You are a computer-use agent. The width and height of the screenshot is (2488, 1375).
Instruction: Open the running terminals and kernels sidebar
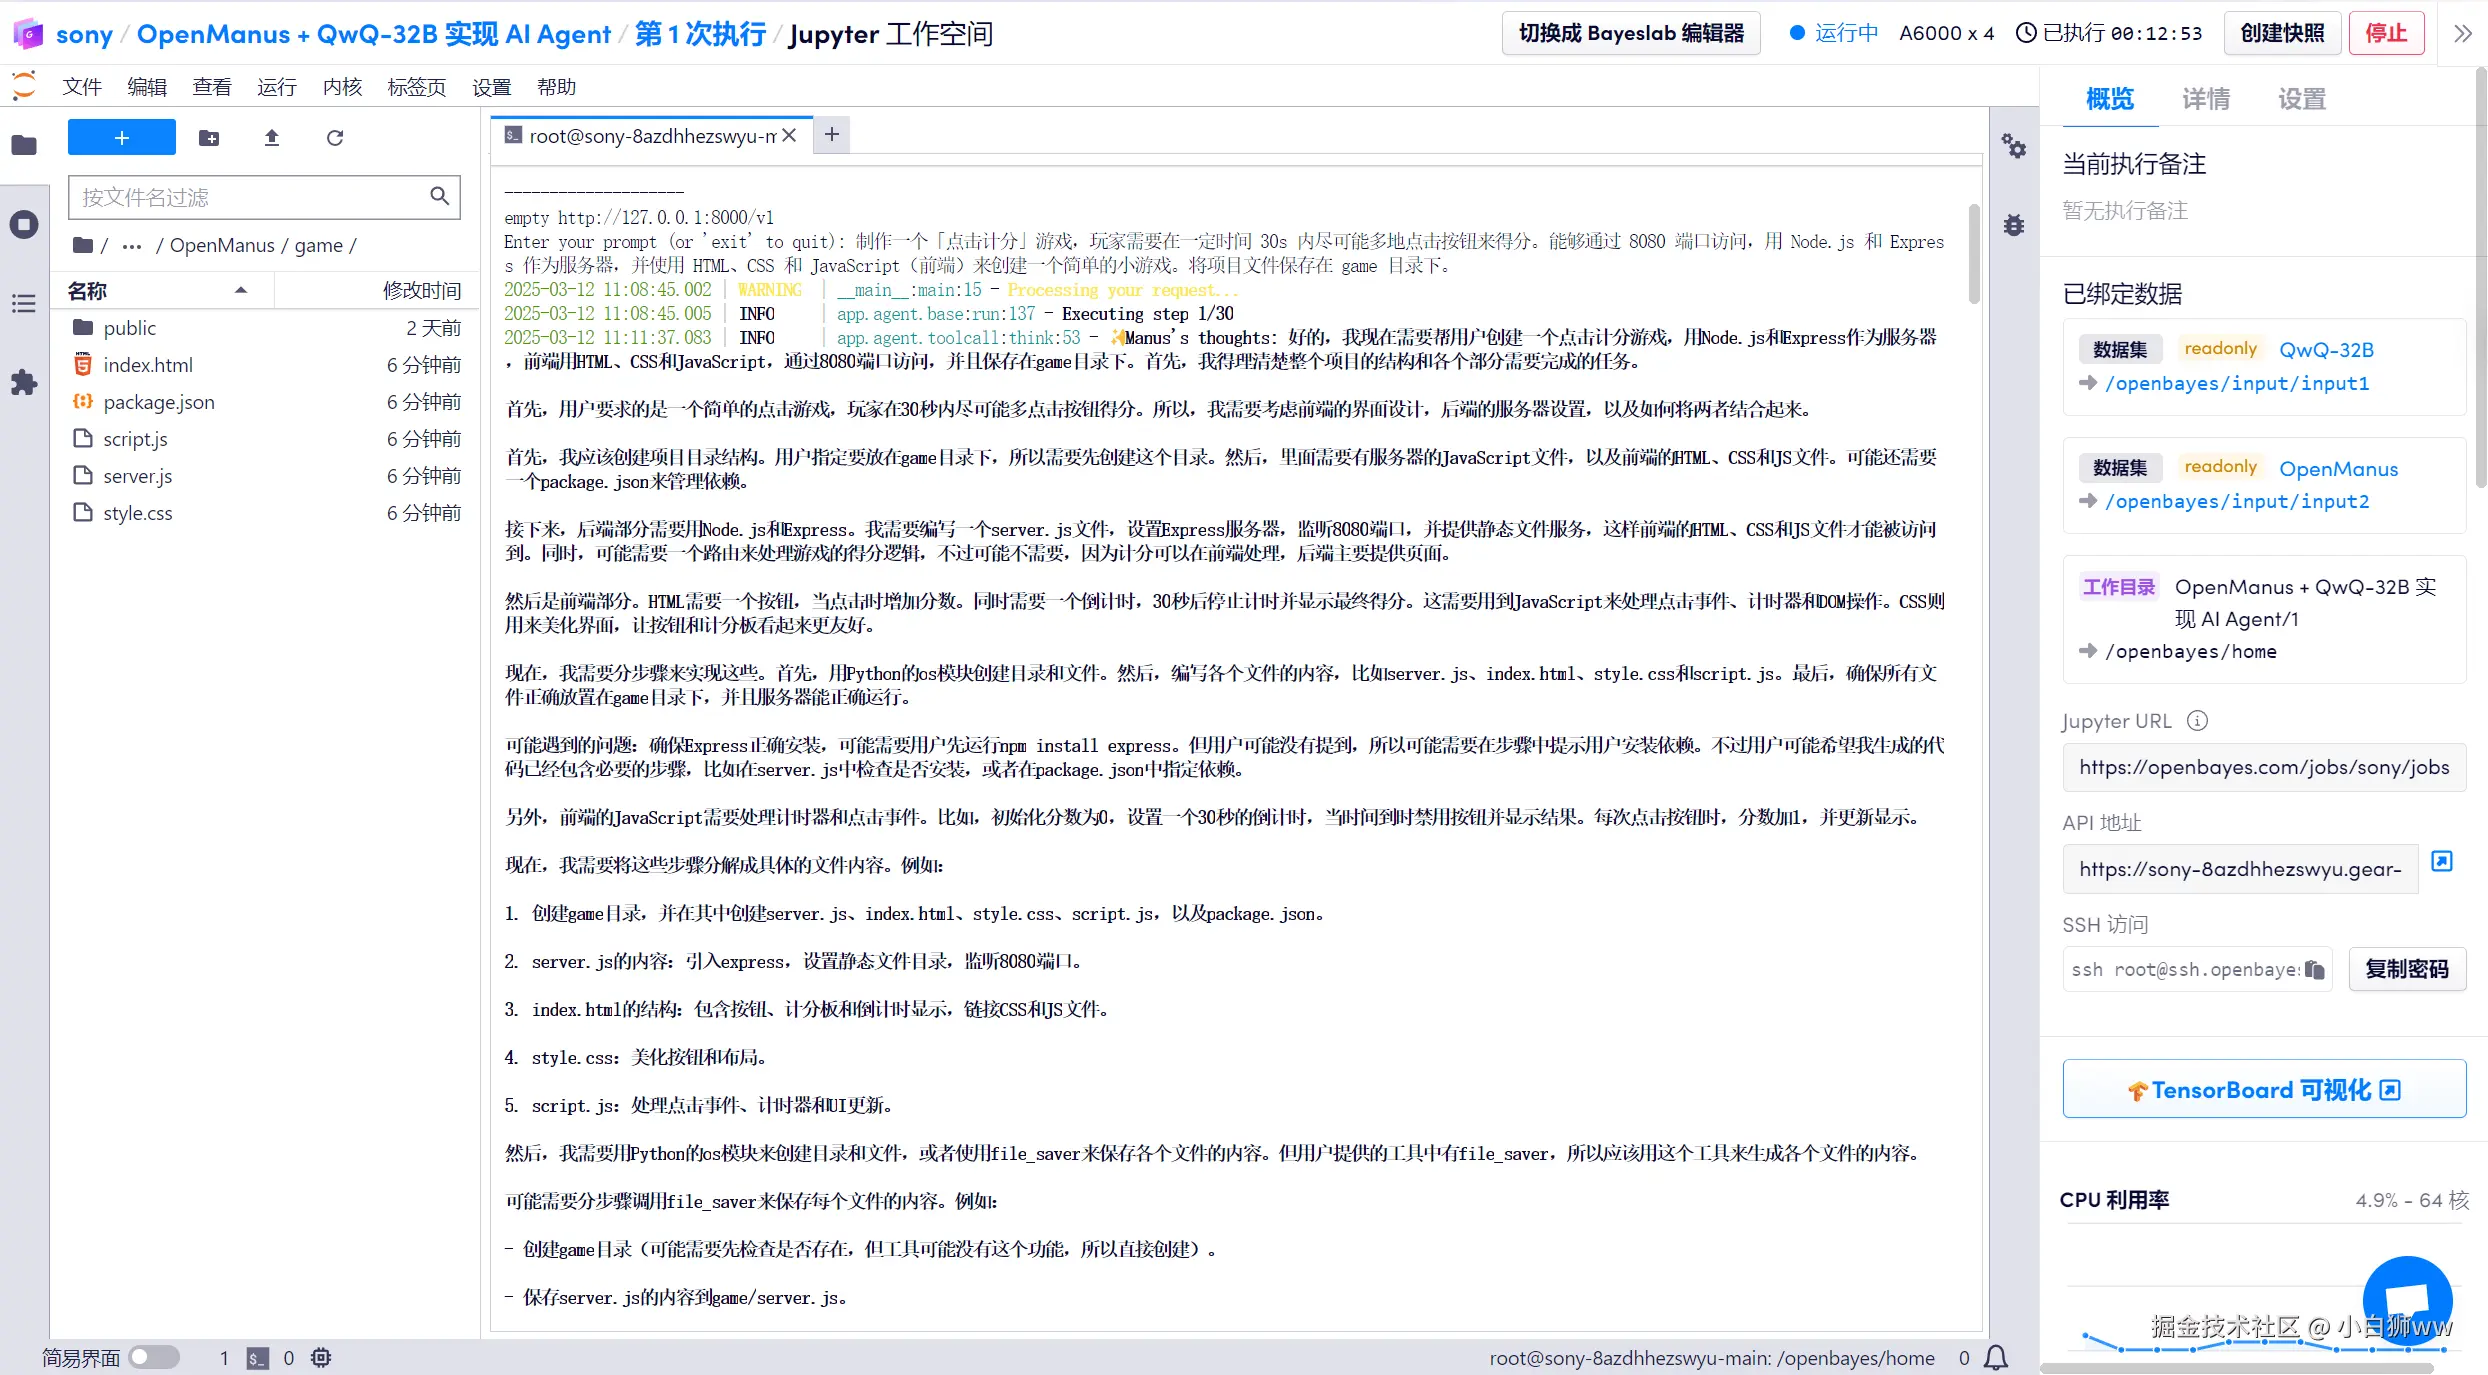coord(24,224)
